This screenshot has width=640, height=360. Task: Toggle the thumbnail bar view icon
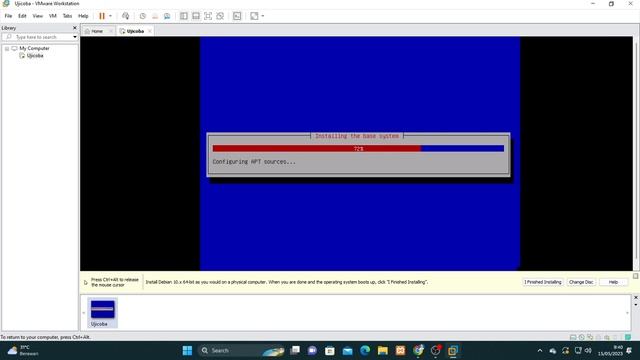pos(196,16)
